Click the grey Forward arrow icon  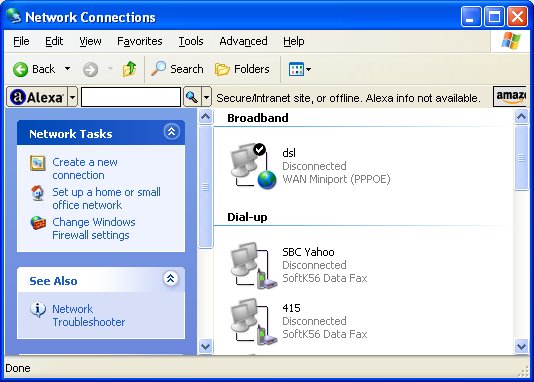90,69
